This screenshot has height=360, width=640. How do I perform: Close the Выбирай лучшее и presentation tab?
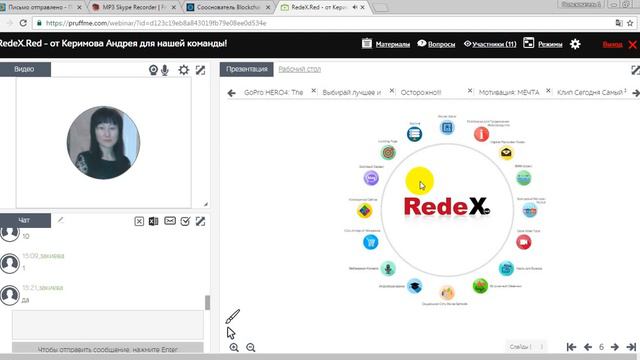392,91
